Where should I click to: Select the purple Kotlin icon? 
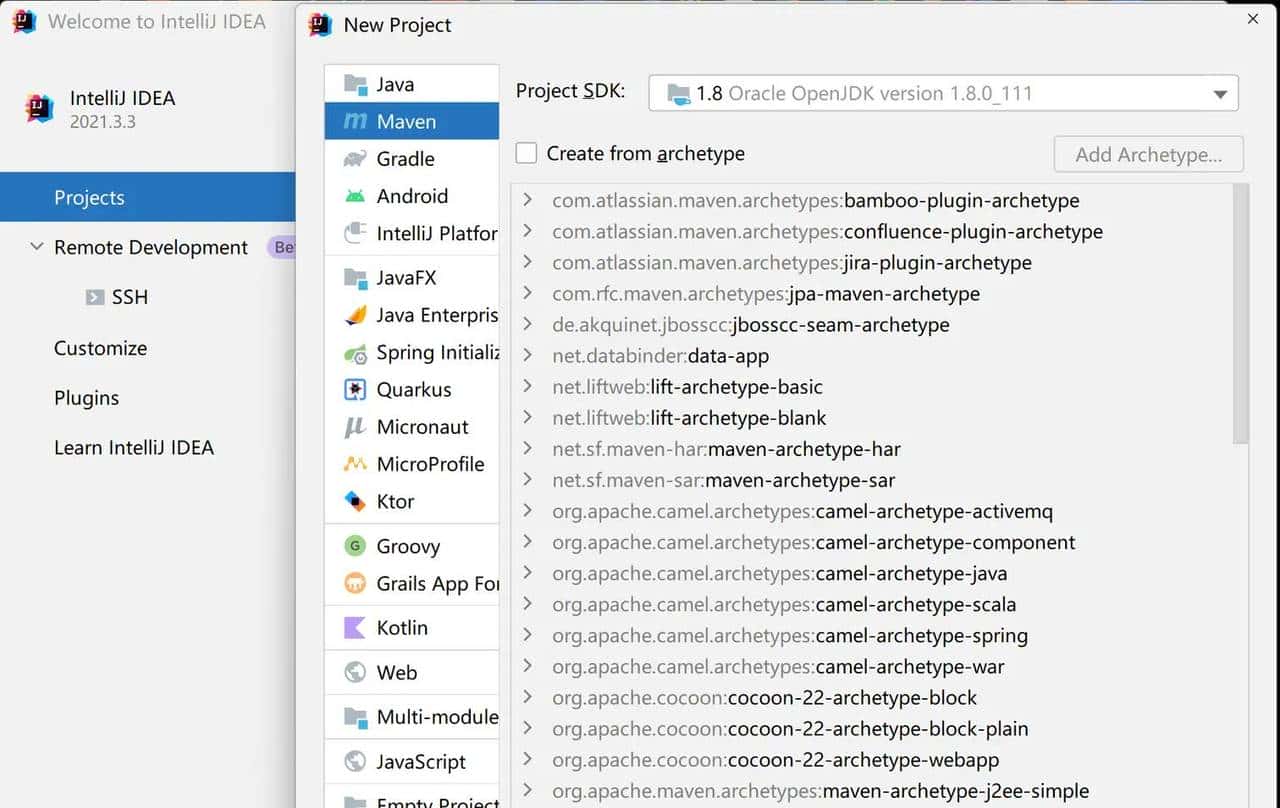pyautogui.click(x=355, y=628)
